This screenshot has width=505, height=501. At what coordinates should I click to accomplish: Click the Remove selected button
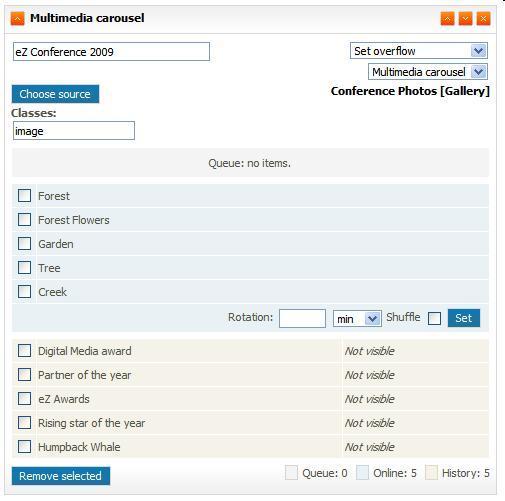[61, 476]
